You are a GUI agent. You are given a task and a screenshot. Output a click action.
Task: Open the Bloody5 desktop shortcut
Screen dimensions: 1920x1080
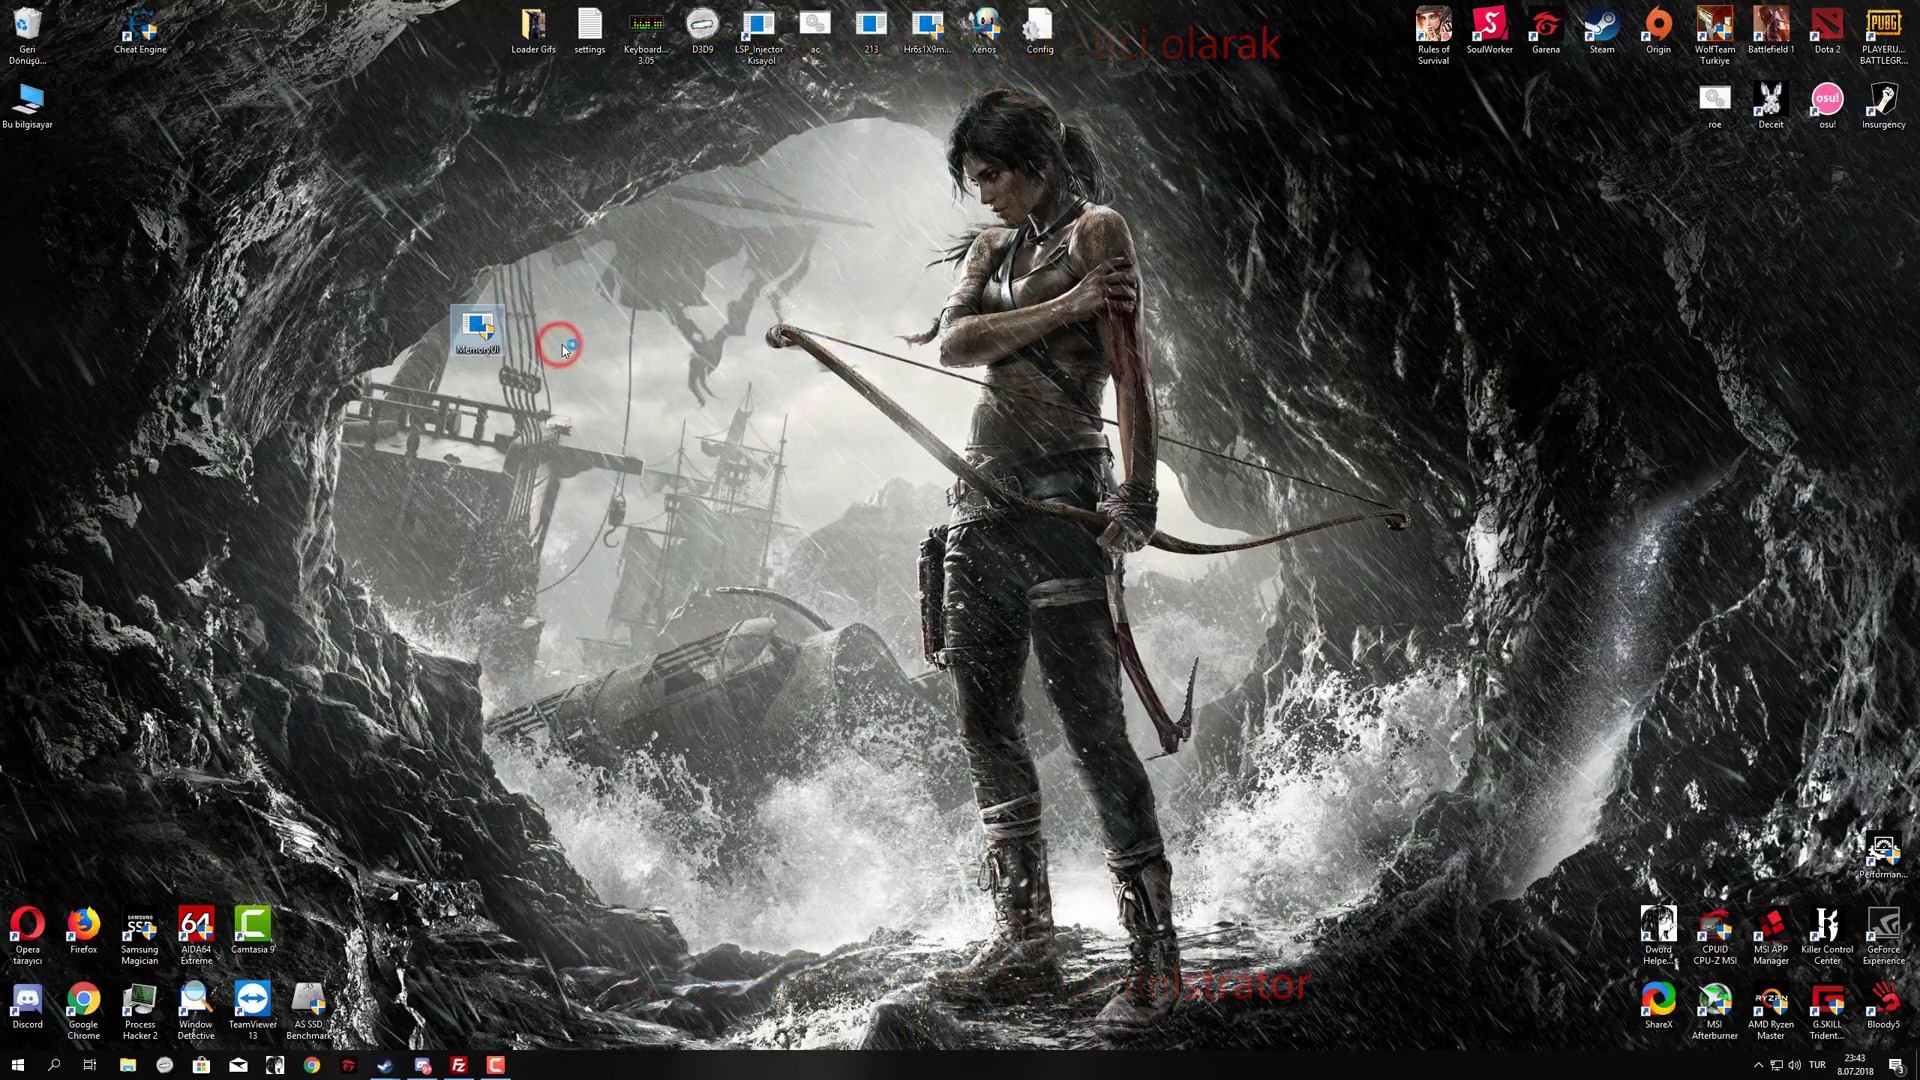coord(1883,1007)
